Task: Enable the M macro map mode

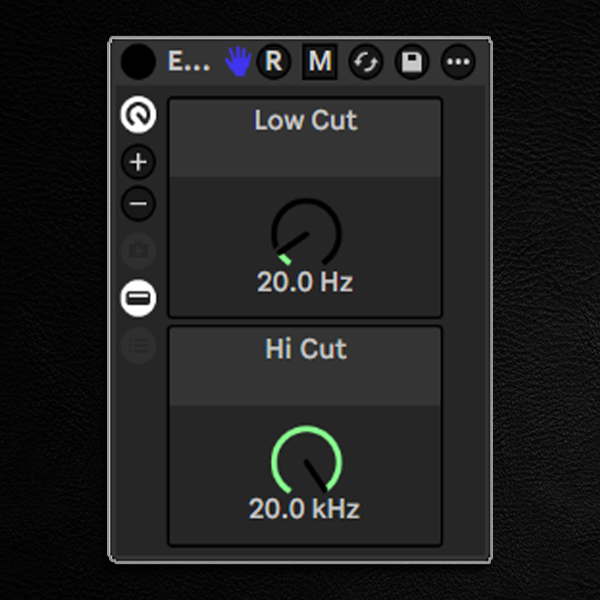Action: click(320, 62)
